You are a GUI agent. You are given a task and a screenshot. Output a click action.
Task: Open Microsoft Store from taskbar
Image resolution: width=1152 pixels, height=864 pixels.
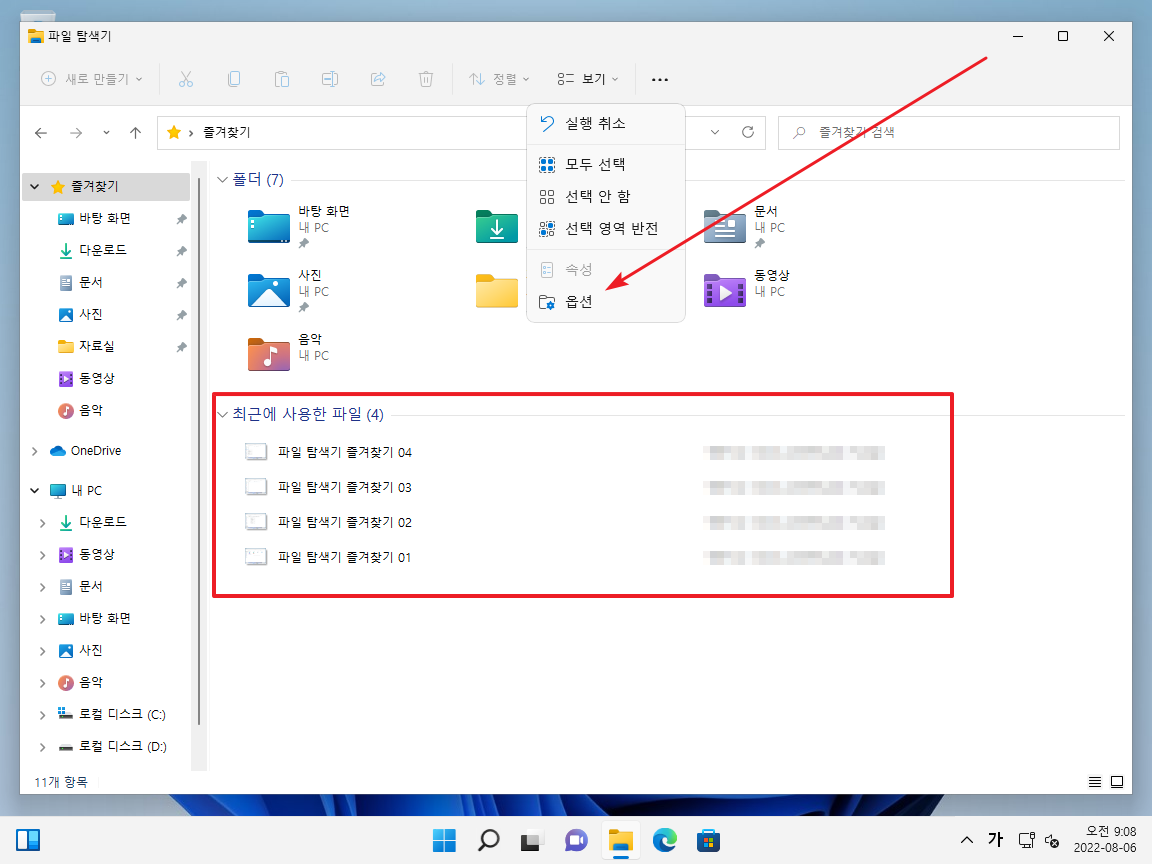(708, 840)
